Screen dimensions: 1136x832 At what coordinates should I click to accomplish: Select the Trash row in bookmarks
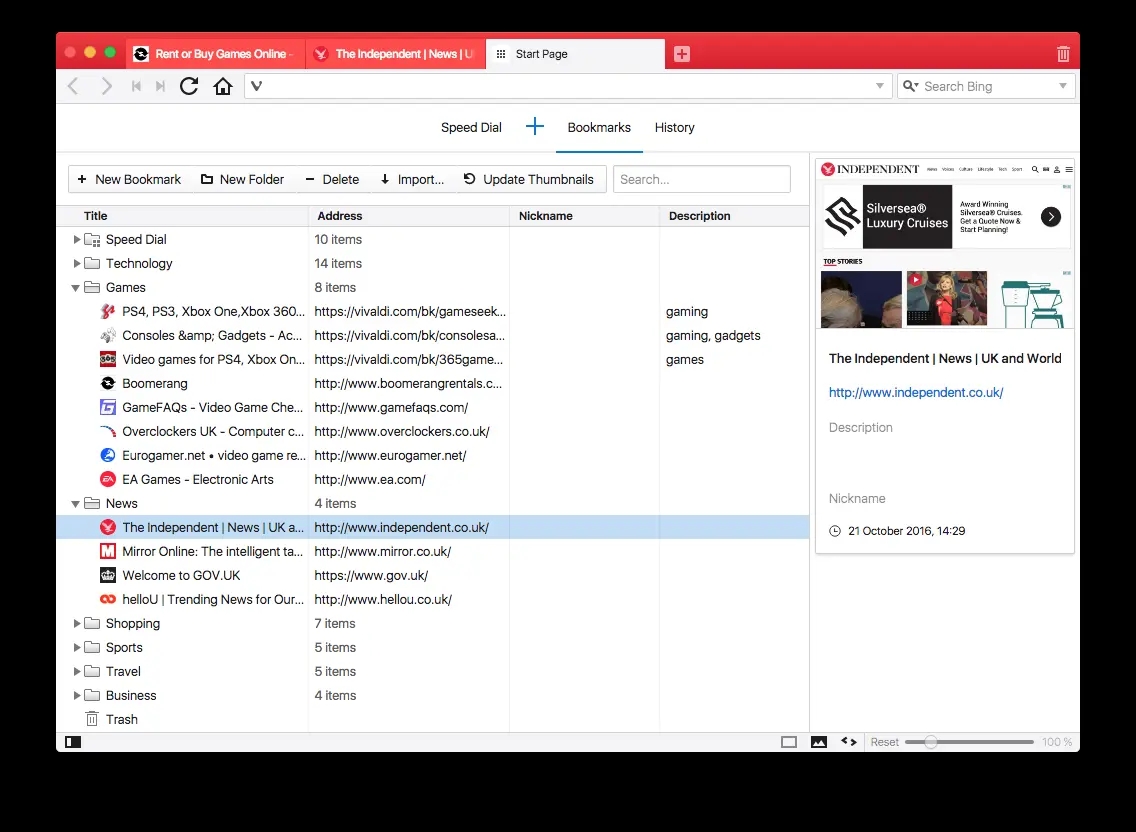433,719
